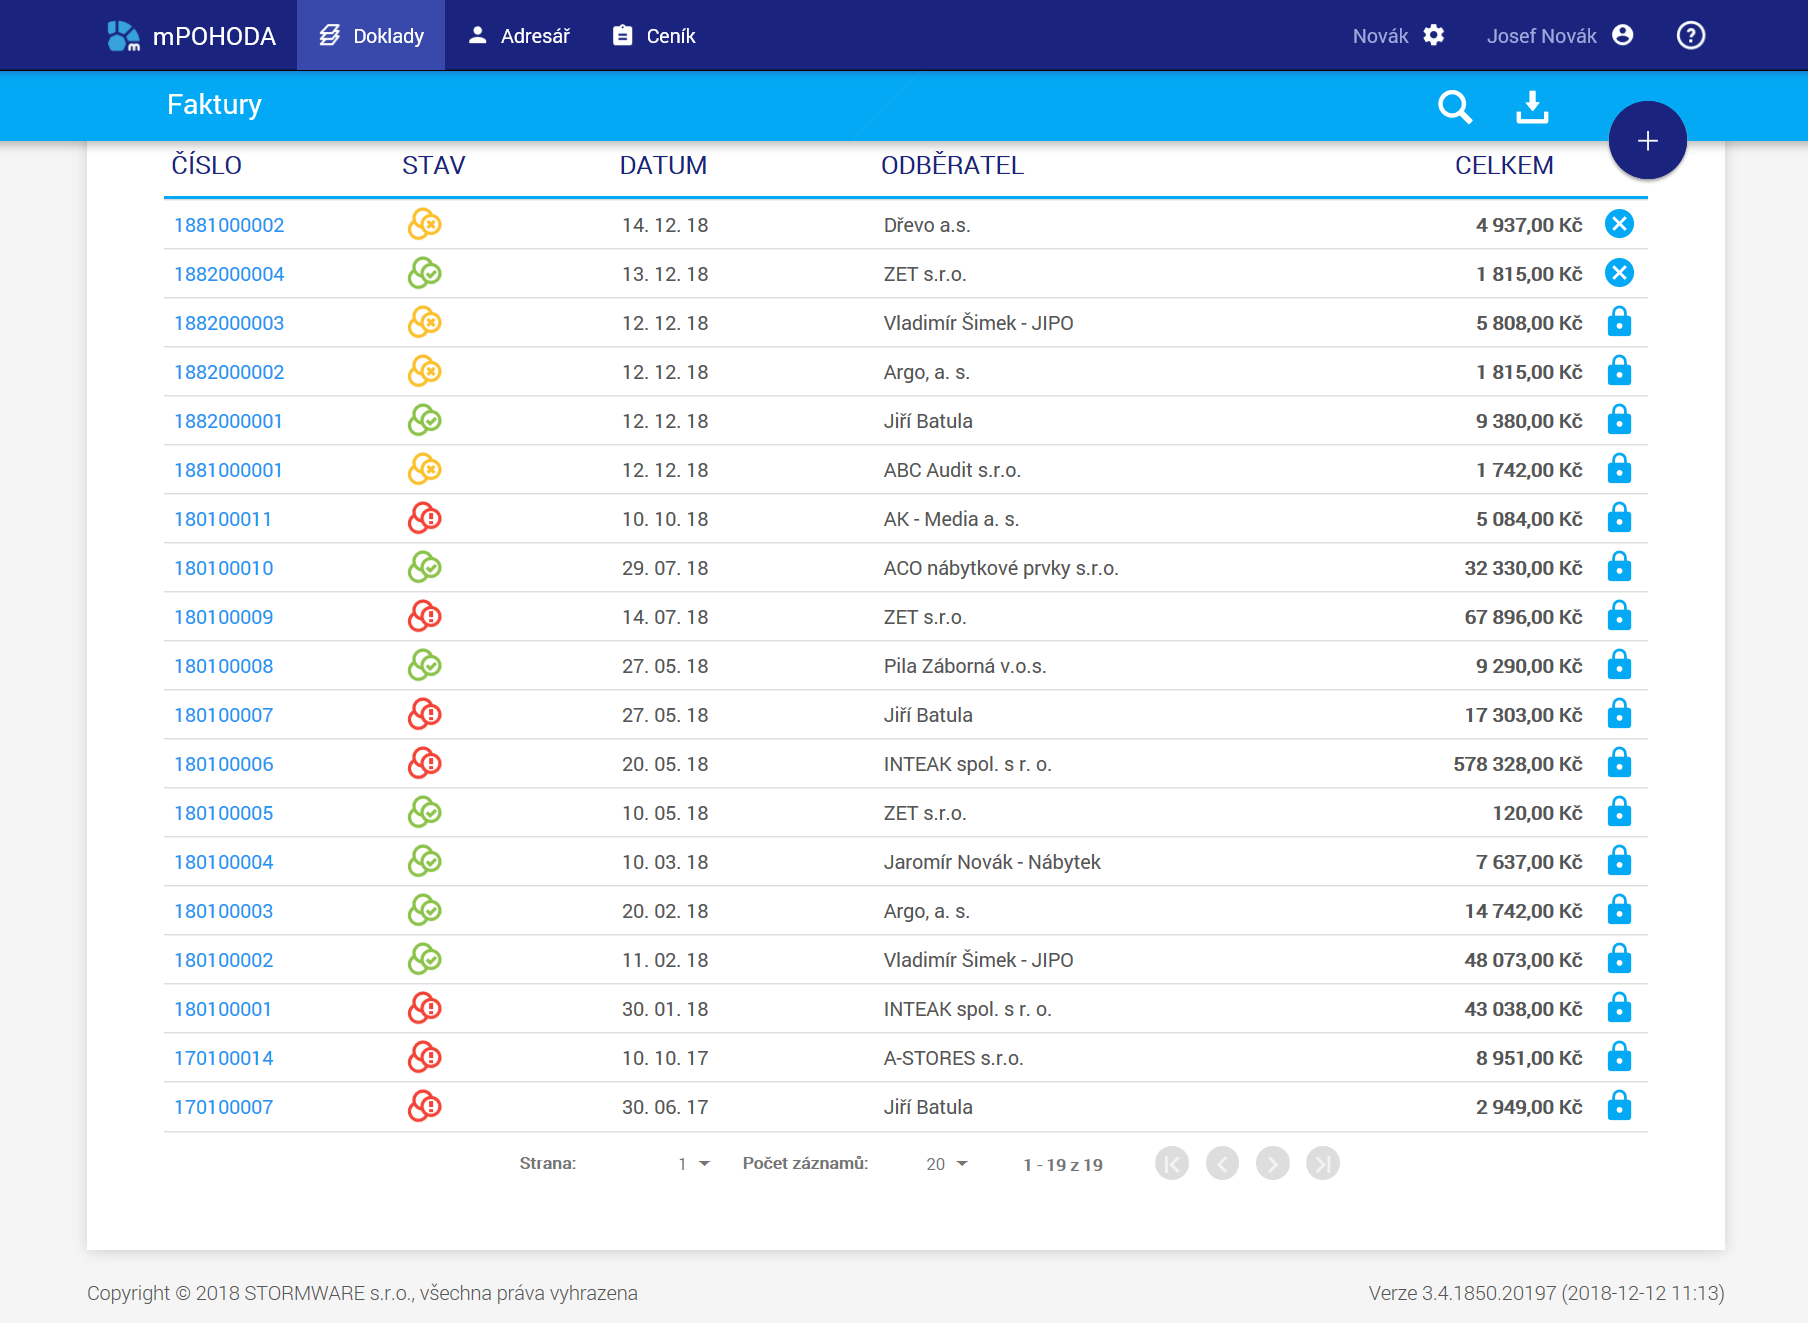Image resolution: width=1808 pixels, height=1323 pixels.
Task: Click amount 120,00 Kč
Action: click(x=1538, y=813)
